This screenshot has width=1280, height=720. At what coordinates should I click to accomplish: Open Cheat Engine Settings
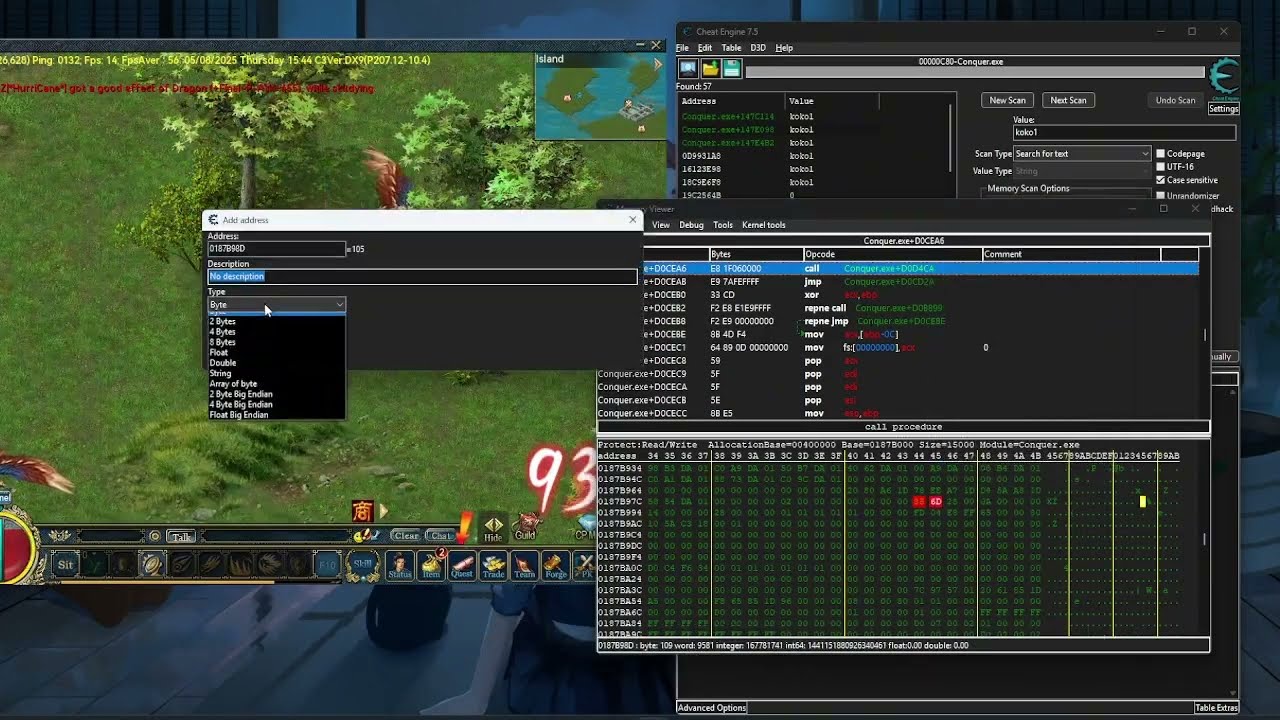(1223, 109)
